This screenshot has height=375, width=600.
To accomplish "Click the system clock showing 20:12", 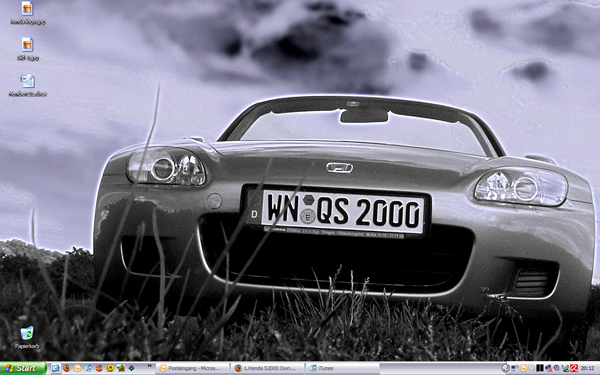I will tap(587, 368).
